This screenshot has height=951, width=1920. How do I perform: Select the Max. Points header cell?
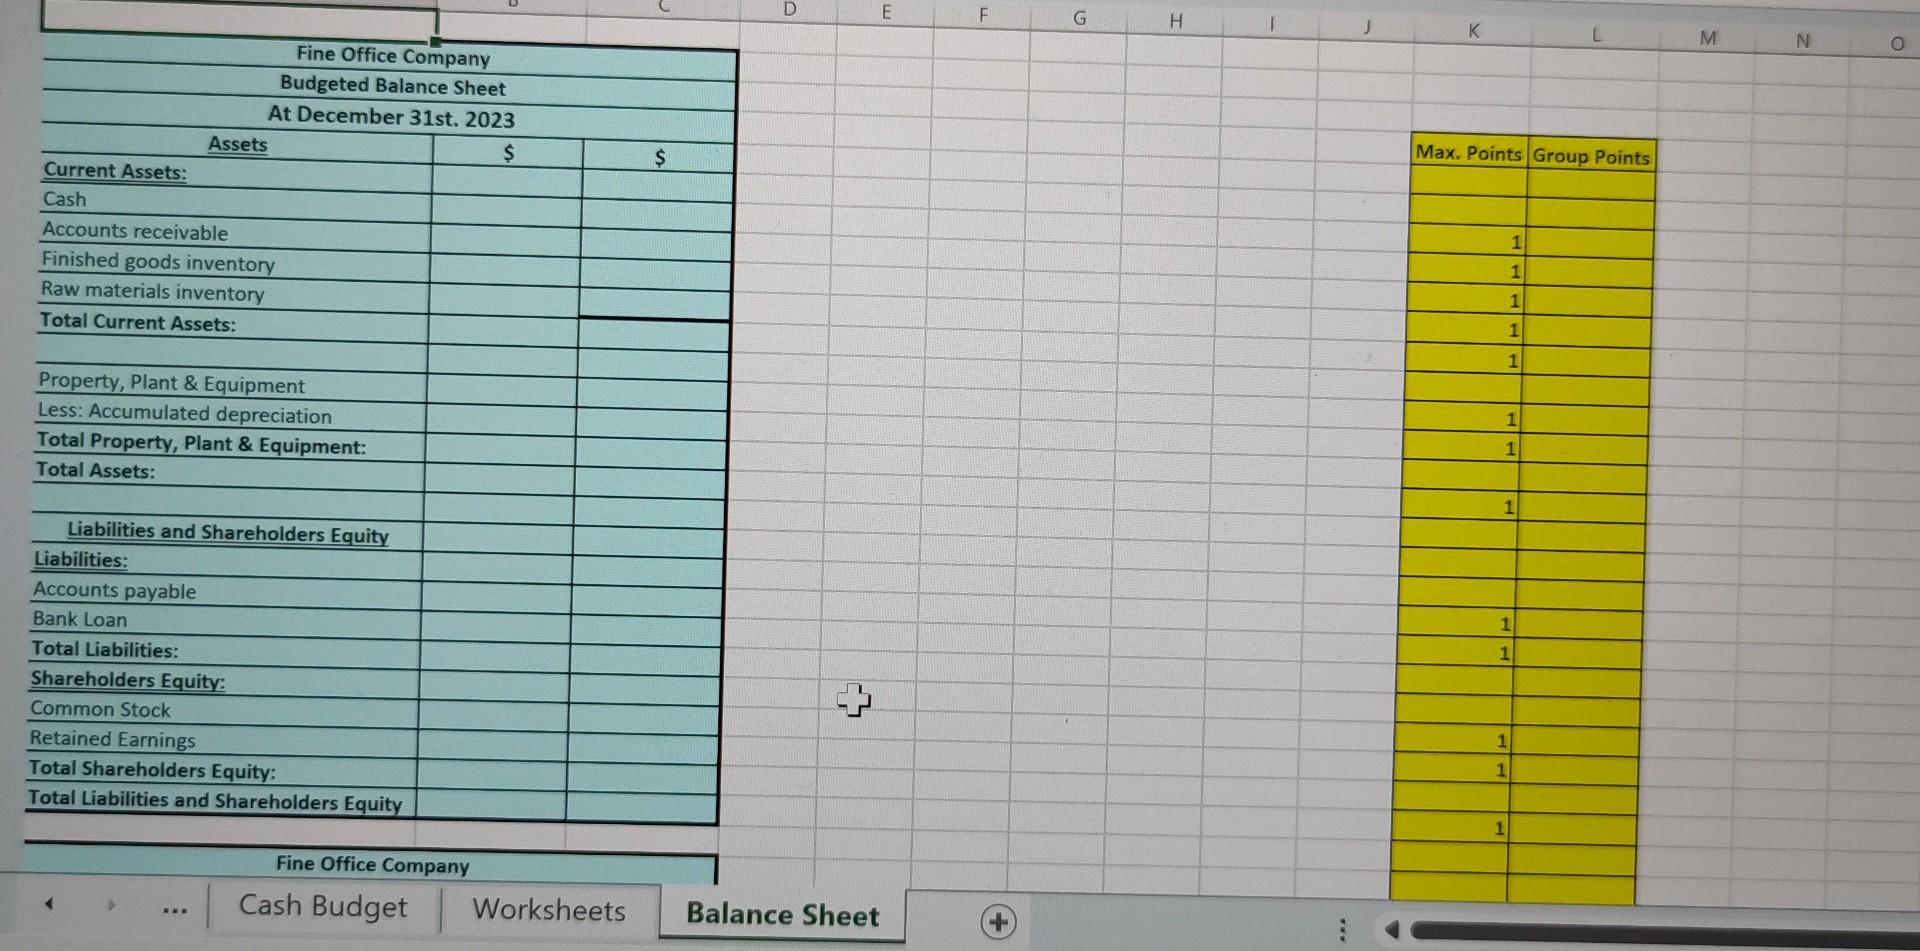[x=1466, y=152]
